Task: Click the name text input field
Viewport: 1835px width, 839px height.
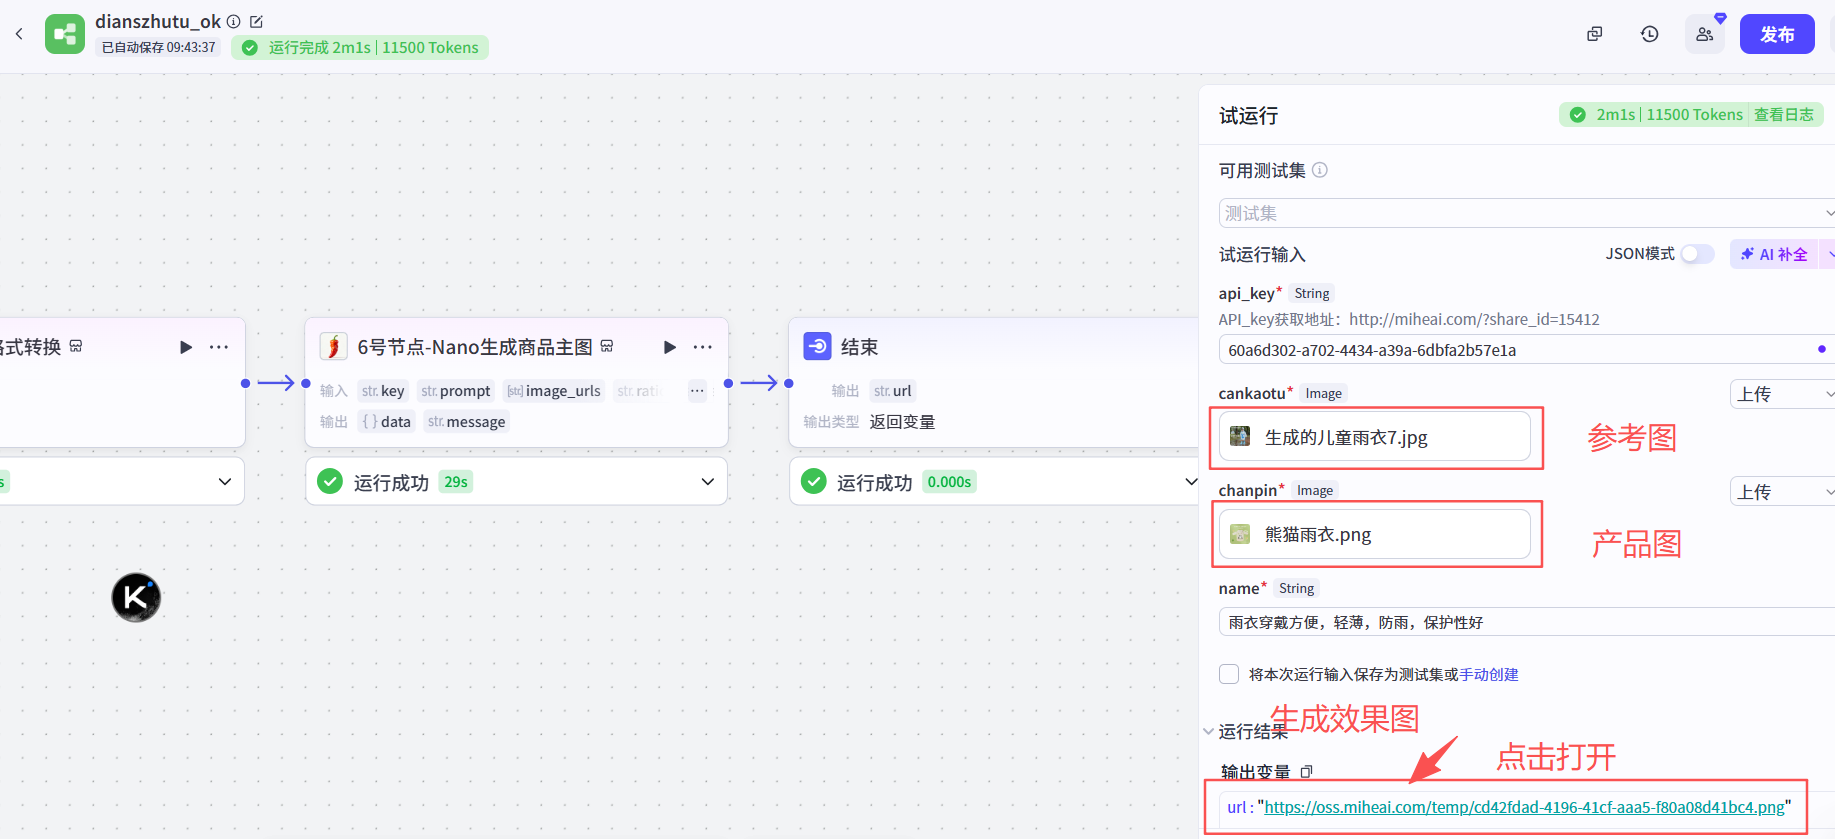Action: tap(1526, 622)
